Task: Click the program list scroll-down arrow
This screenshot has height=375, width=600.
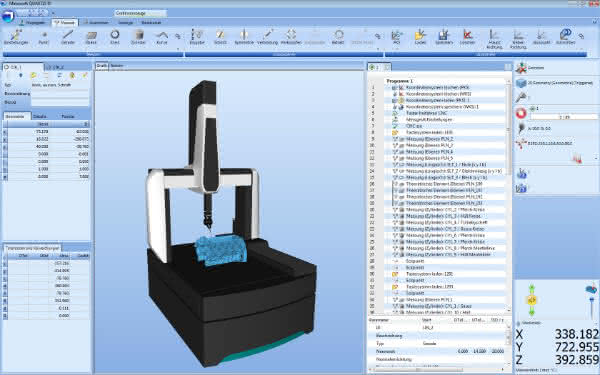Action: tap(509, 310)
